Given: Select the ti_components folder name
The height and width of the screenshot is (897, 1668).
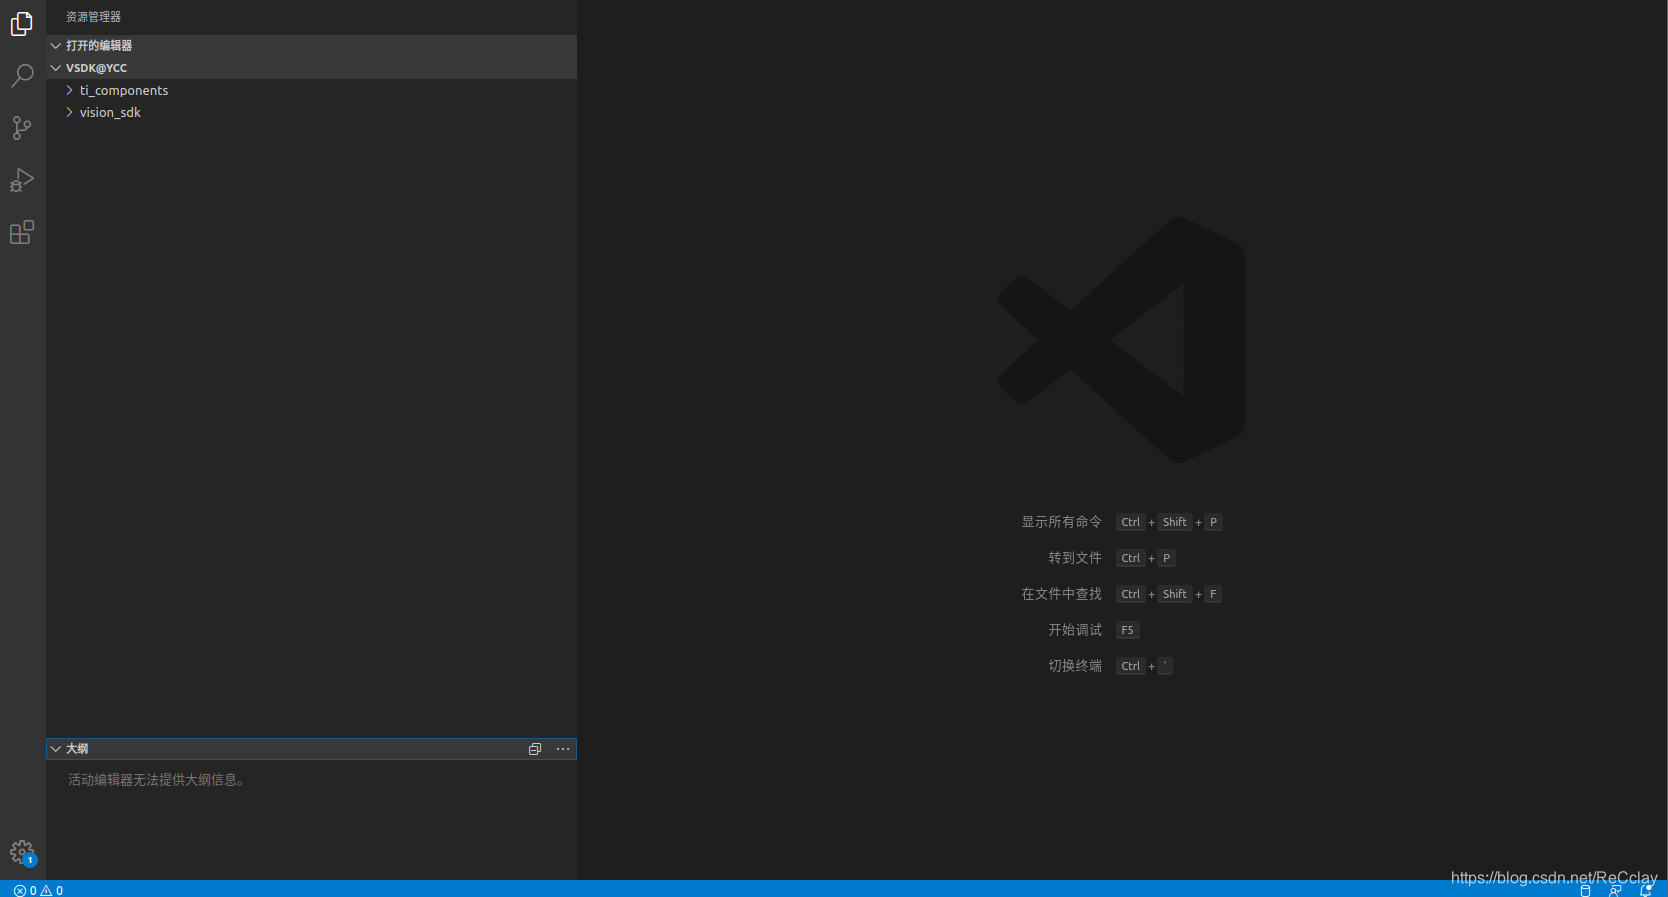Looking at the screenshot, I should (124, 90).
